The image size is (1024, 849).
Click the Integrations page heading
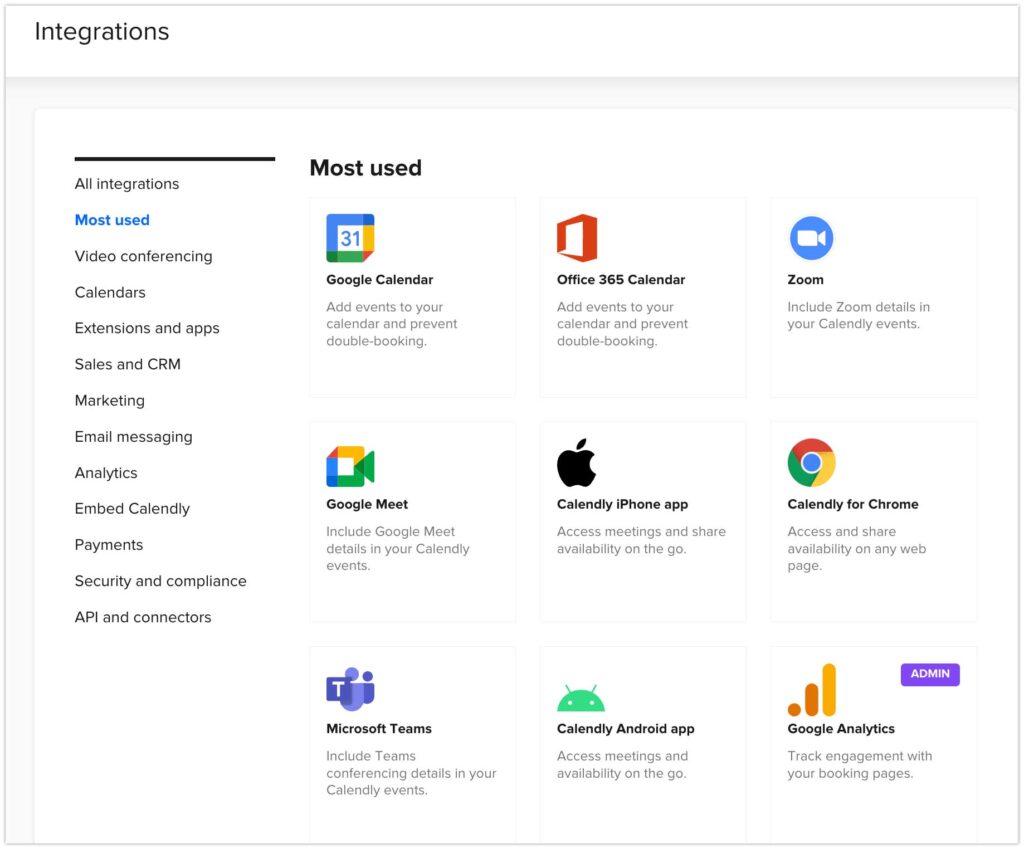point(102,31)
